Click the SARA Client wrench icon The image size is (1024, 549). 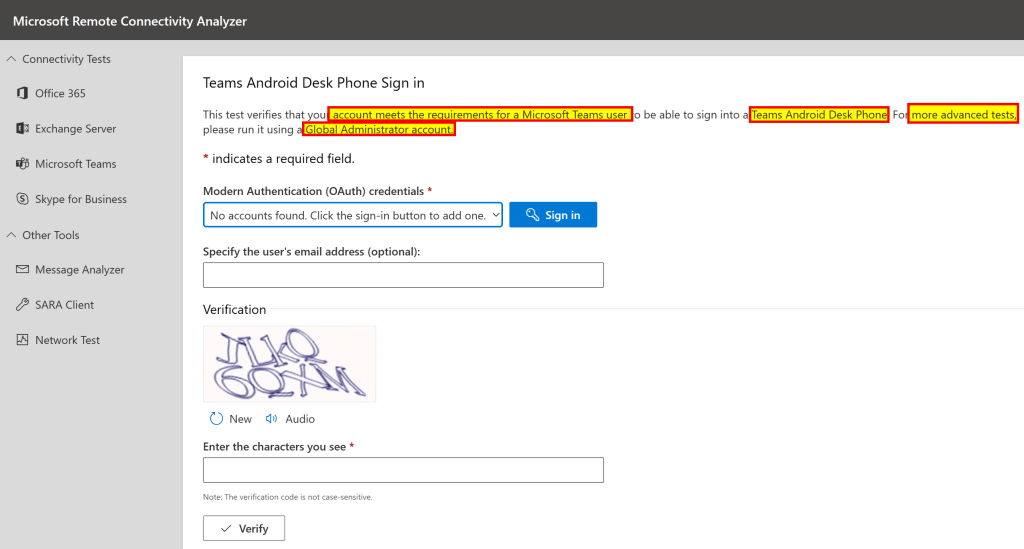pyautogui.click(x=22, y=305)
